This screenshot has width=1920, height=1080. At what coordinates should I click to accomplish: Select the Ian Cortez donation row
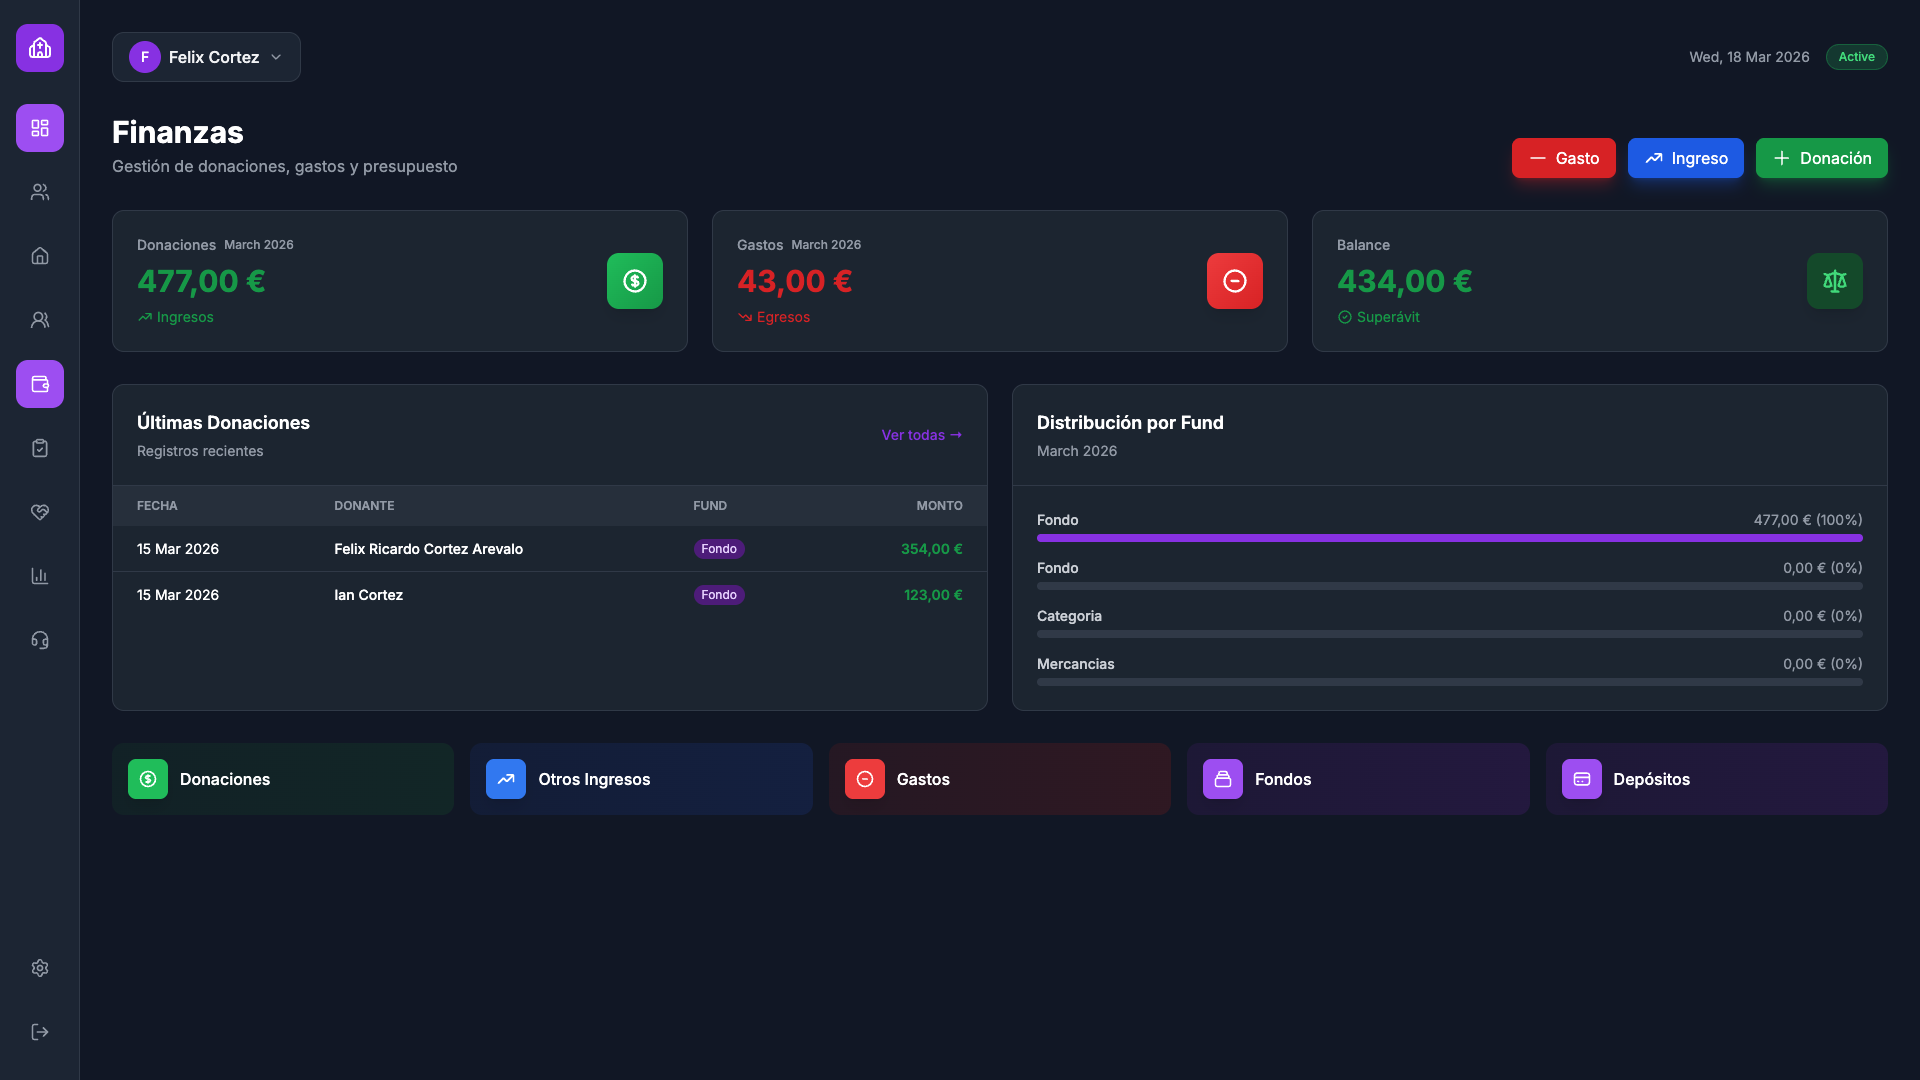(549, 595)
